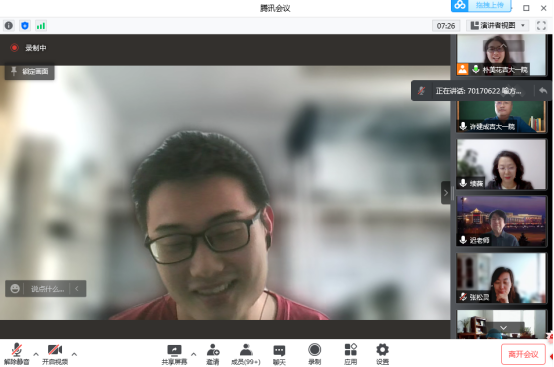Open the 邀请 invite icon
554x367 pixels.
[x=213, y=354]
